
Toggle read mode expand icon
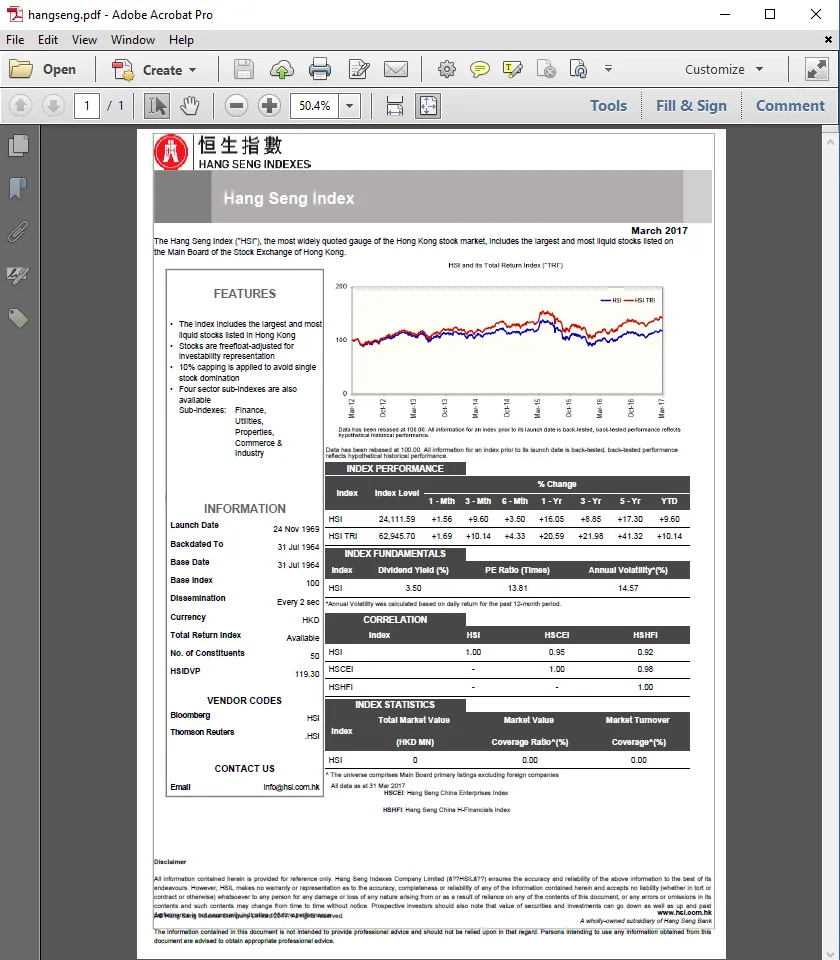[817, 69]
